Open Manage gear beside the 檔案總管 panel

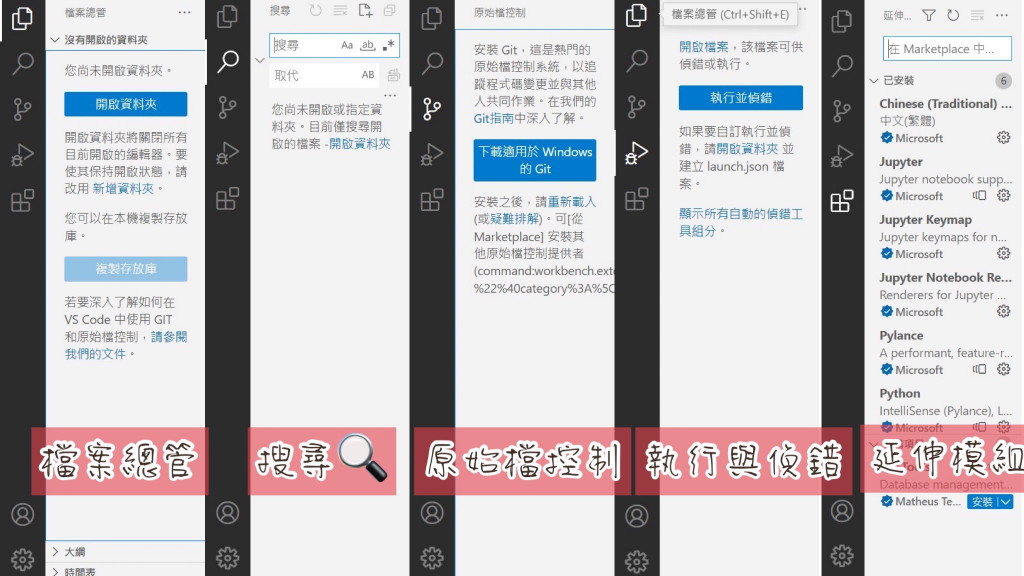22,560
